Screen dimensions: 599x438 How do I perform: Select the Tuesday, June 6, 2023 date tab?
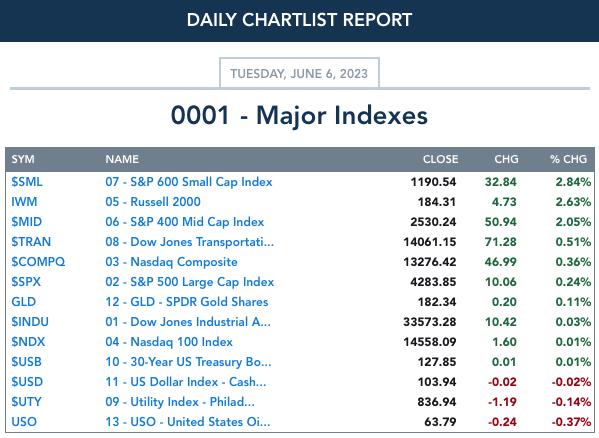click(x=299, y=73)
